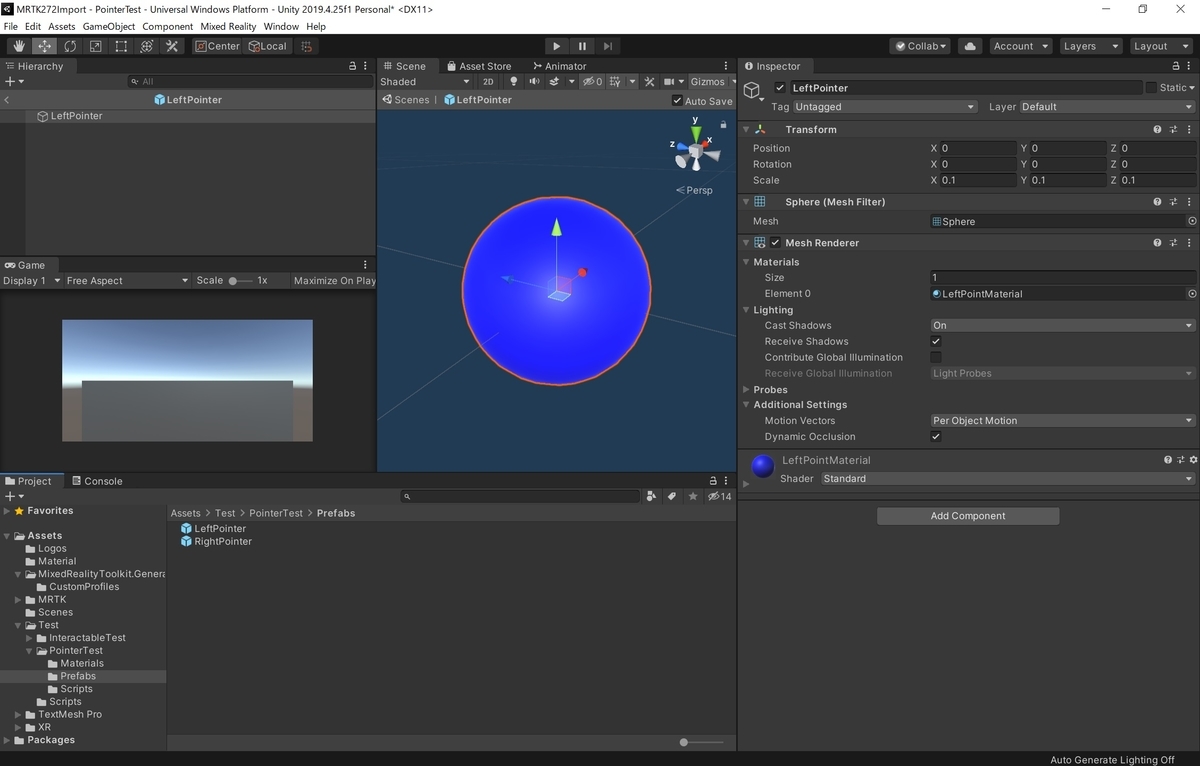This screenshot has width=1200, height=766.
Task: Uncheck Receive Shadows checkbox
Action: pos(936,341)
